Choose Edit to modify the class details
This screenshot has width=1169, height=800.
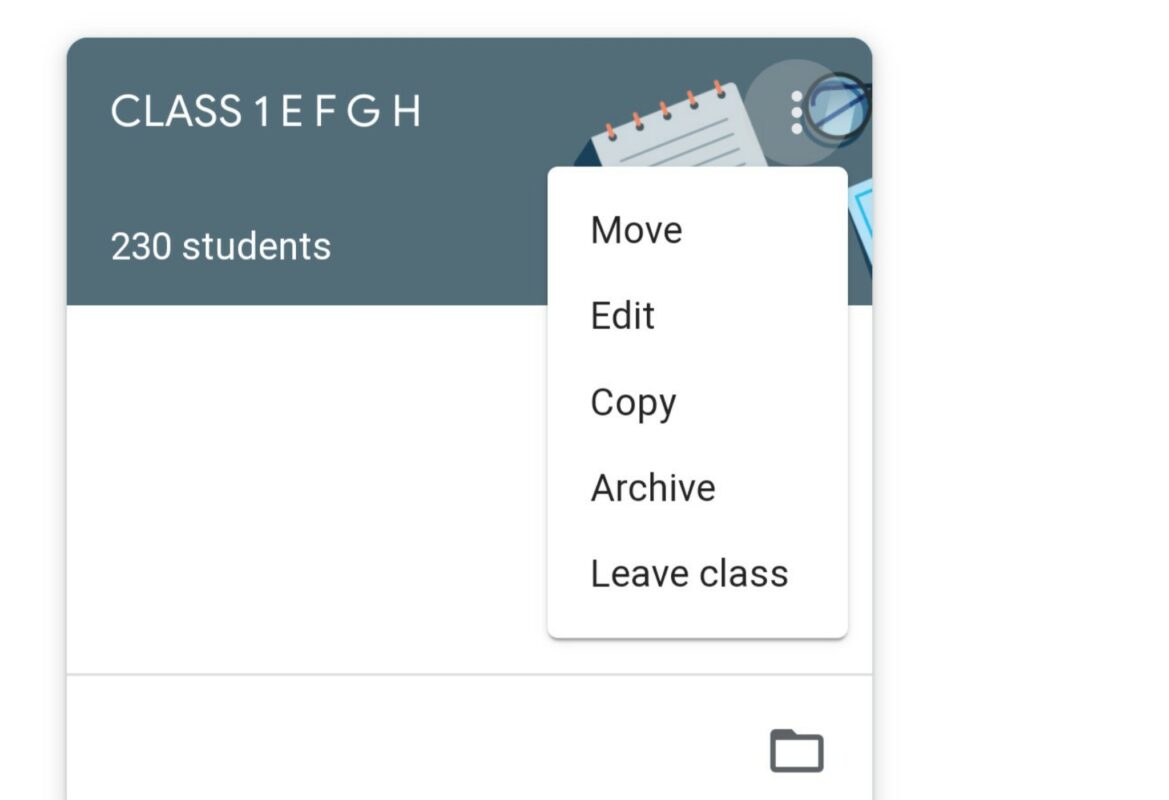coord(623,315)
